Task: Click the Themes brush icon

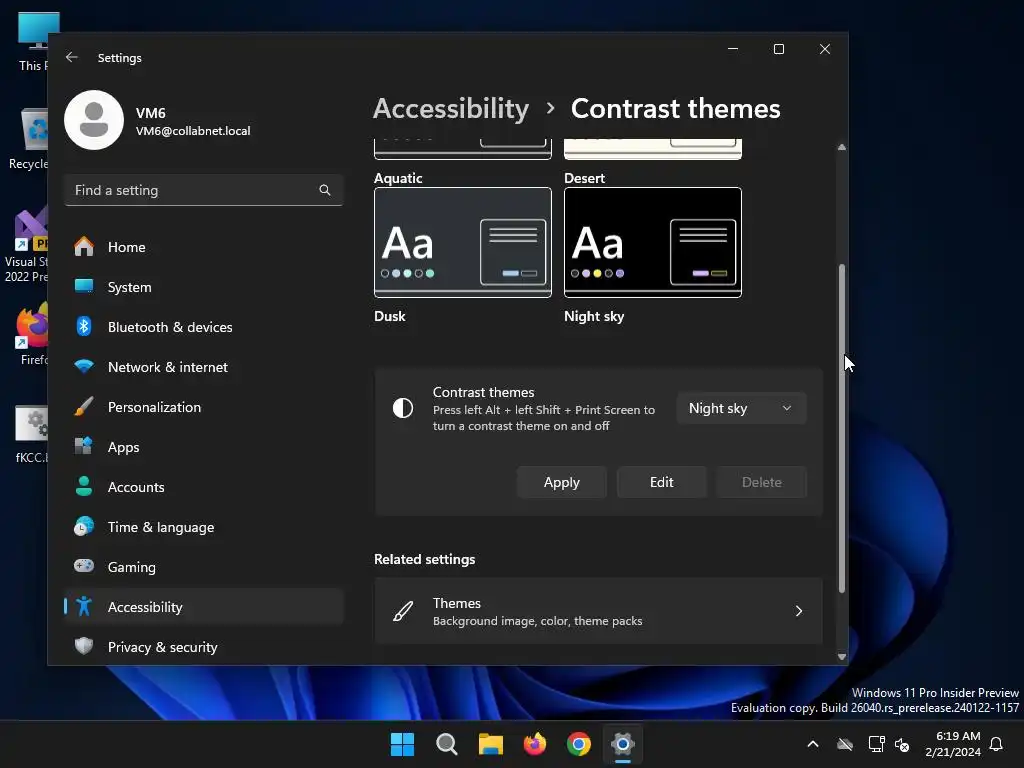Action: click(x=403, y=611)
